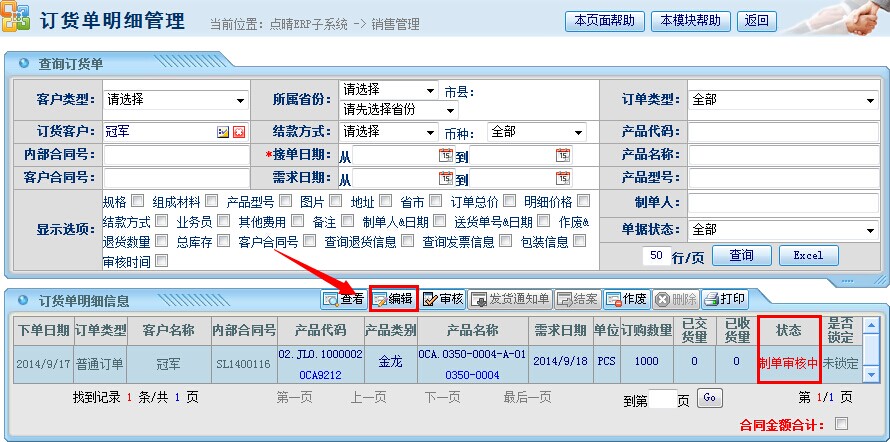Open calendar picker for 需求日期 end date
Image resolution: width=890 pixels, height=442 pixels.
point(562,179)
